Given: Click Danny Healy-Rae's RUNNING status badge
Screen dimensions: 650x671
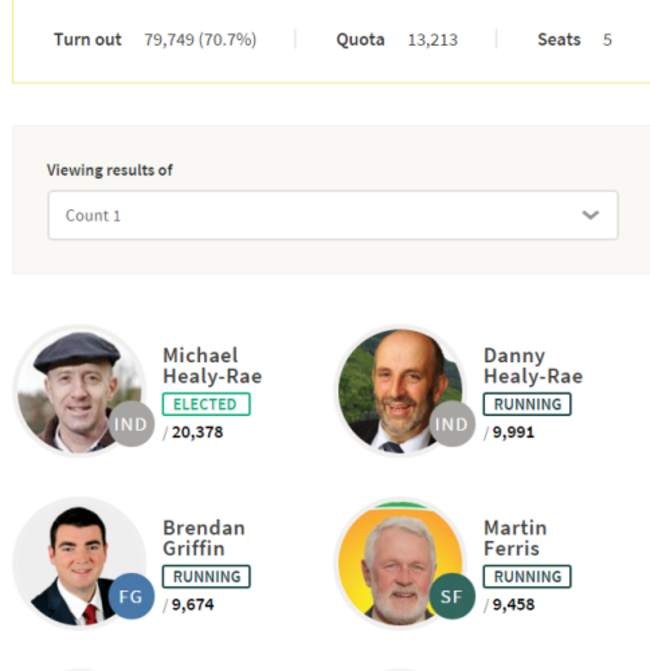Looking at the screenshot, I should coord(527,404).
